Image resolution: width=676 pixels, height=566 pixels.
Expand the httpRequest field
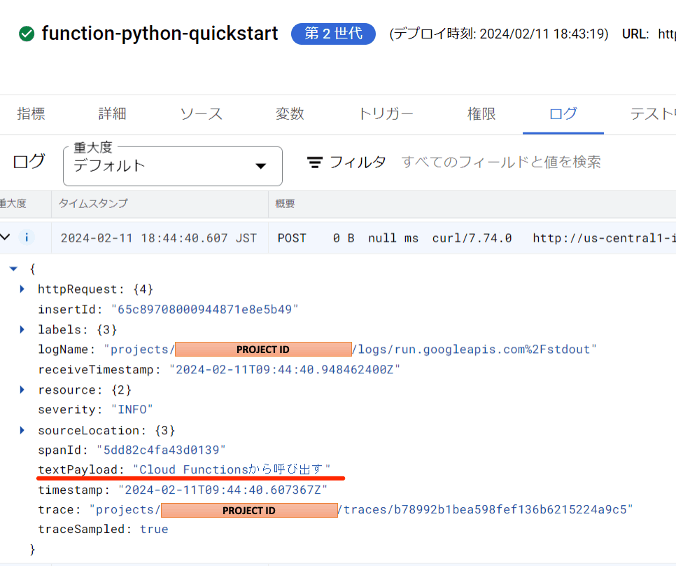click(x=22, y=289)
